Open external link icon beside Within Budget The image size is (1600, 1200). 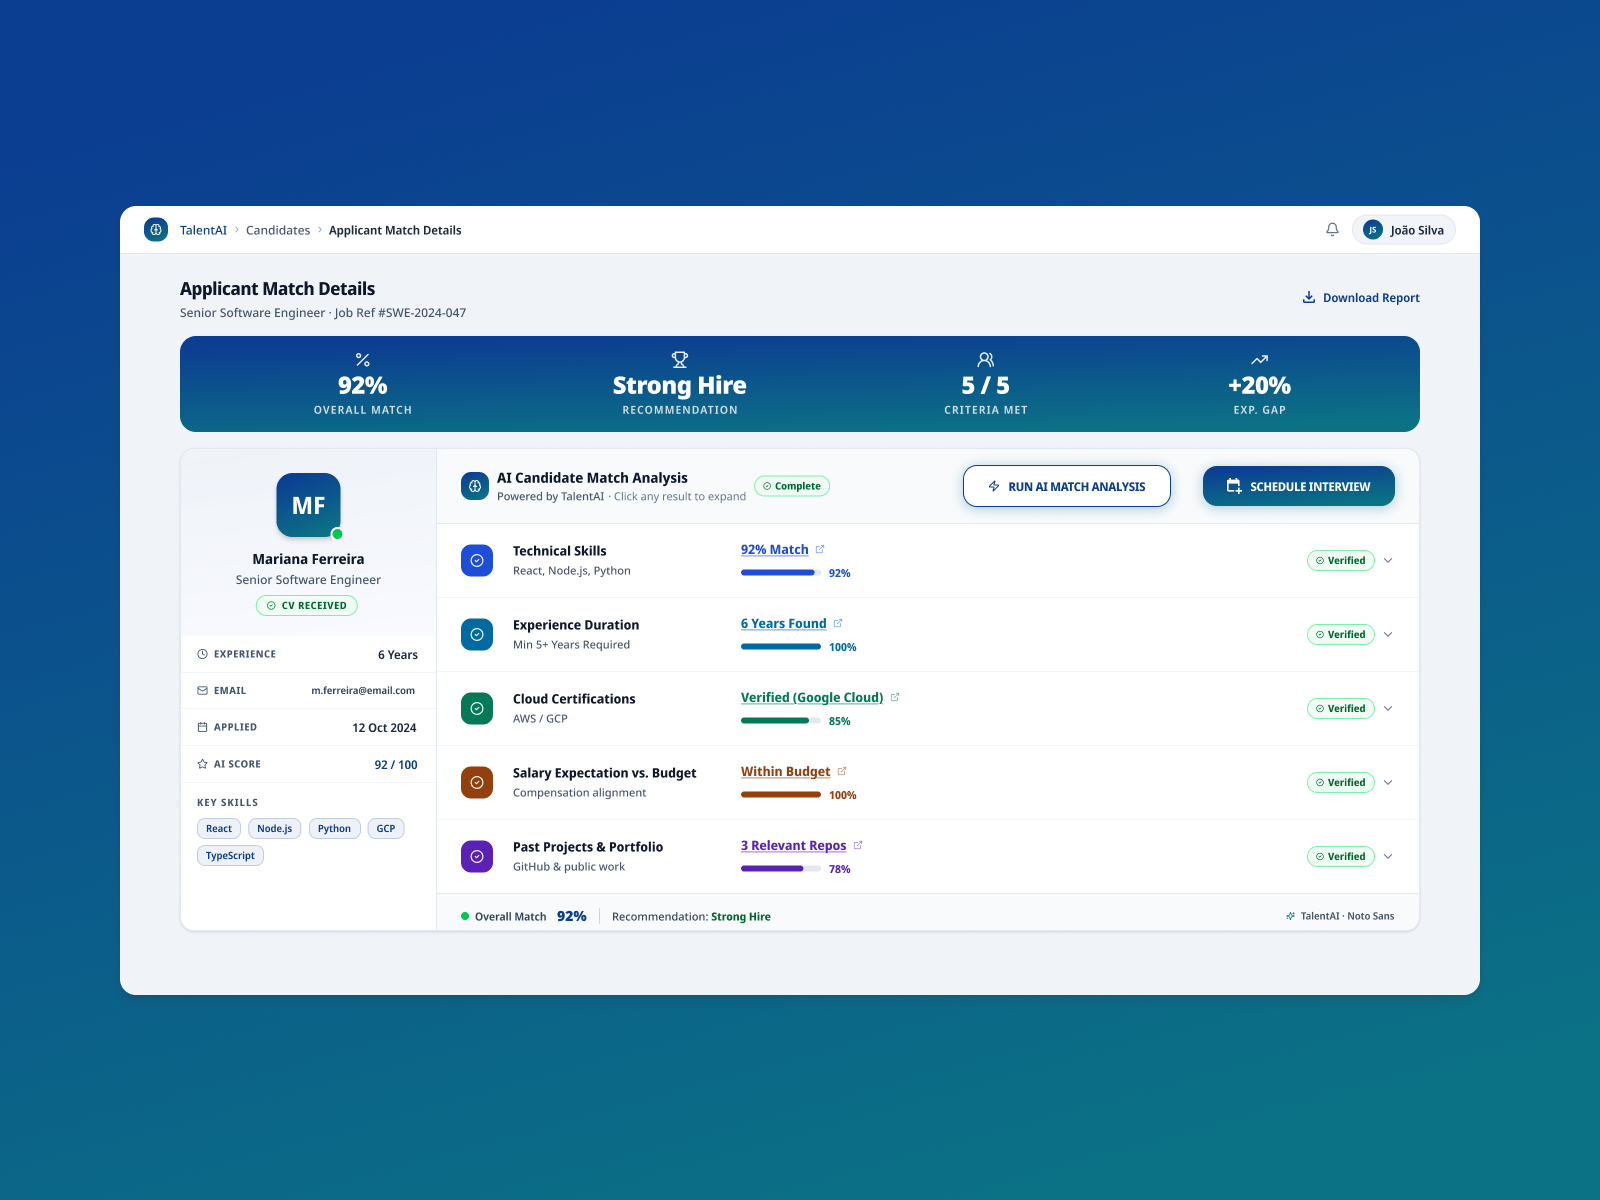842,771
